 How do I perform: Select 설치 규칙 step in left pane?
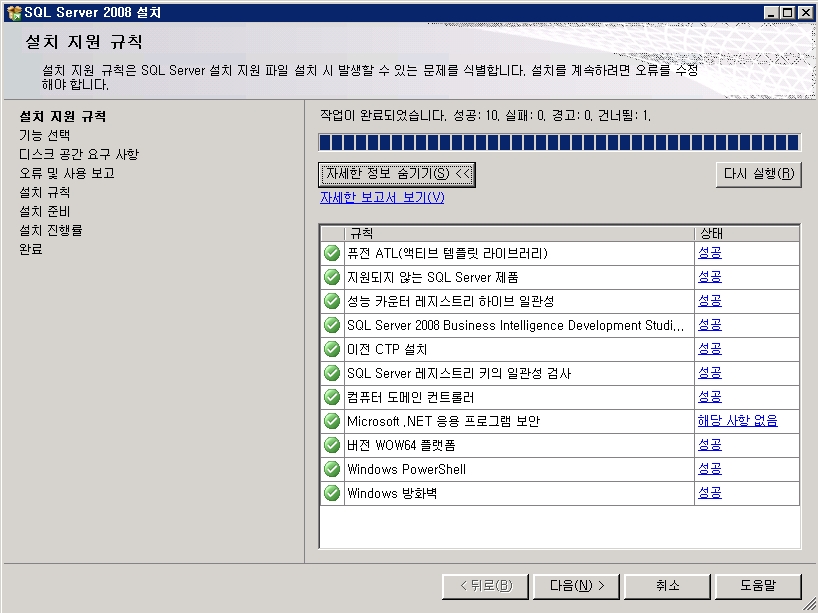pyautogui.click(x=44, y=193)
